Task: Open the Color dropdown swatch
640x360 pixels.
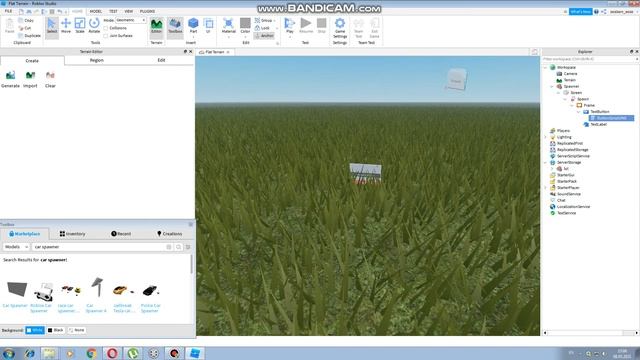Action: (x=245, y=26)
